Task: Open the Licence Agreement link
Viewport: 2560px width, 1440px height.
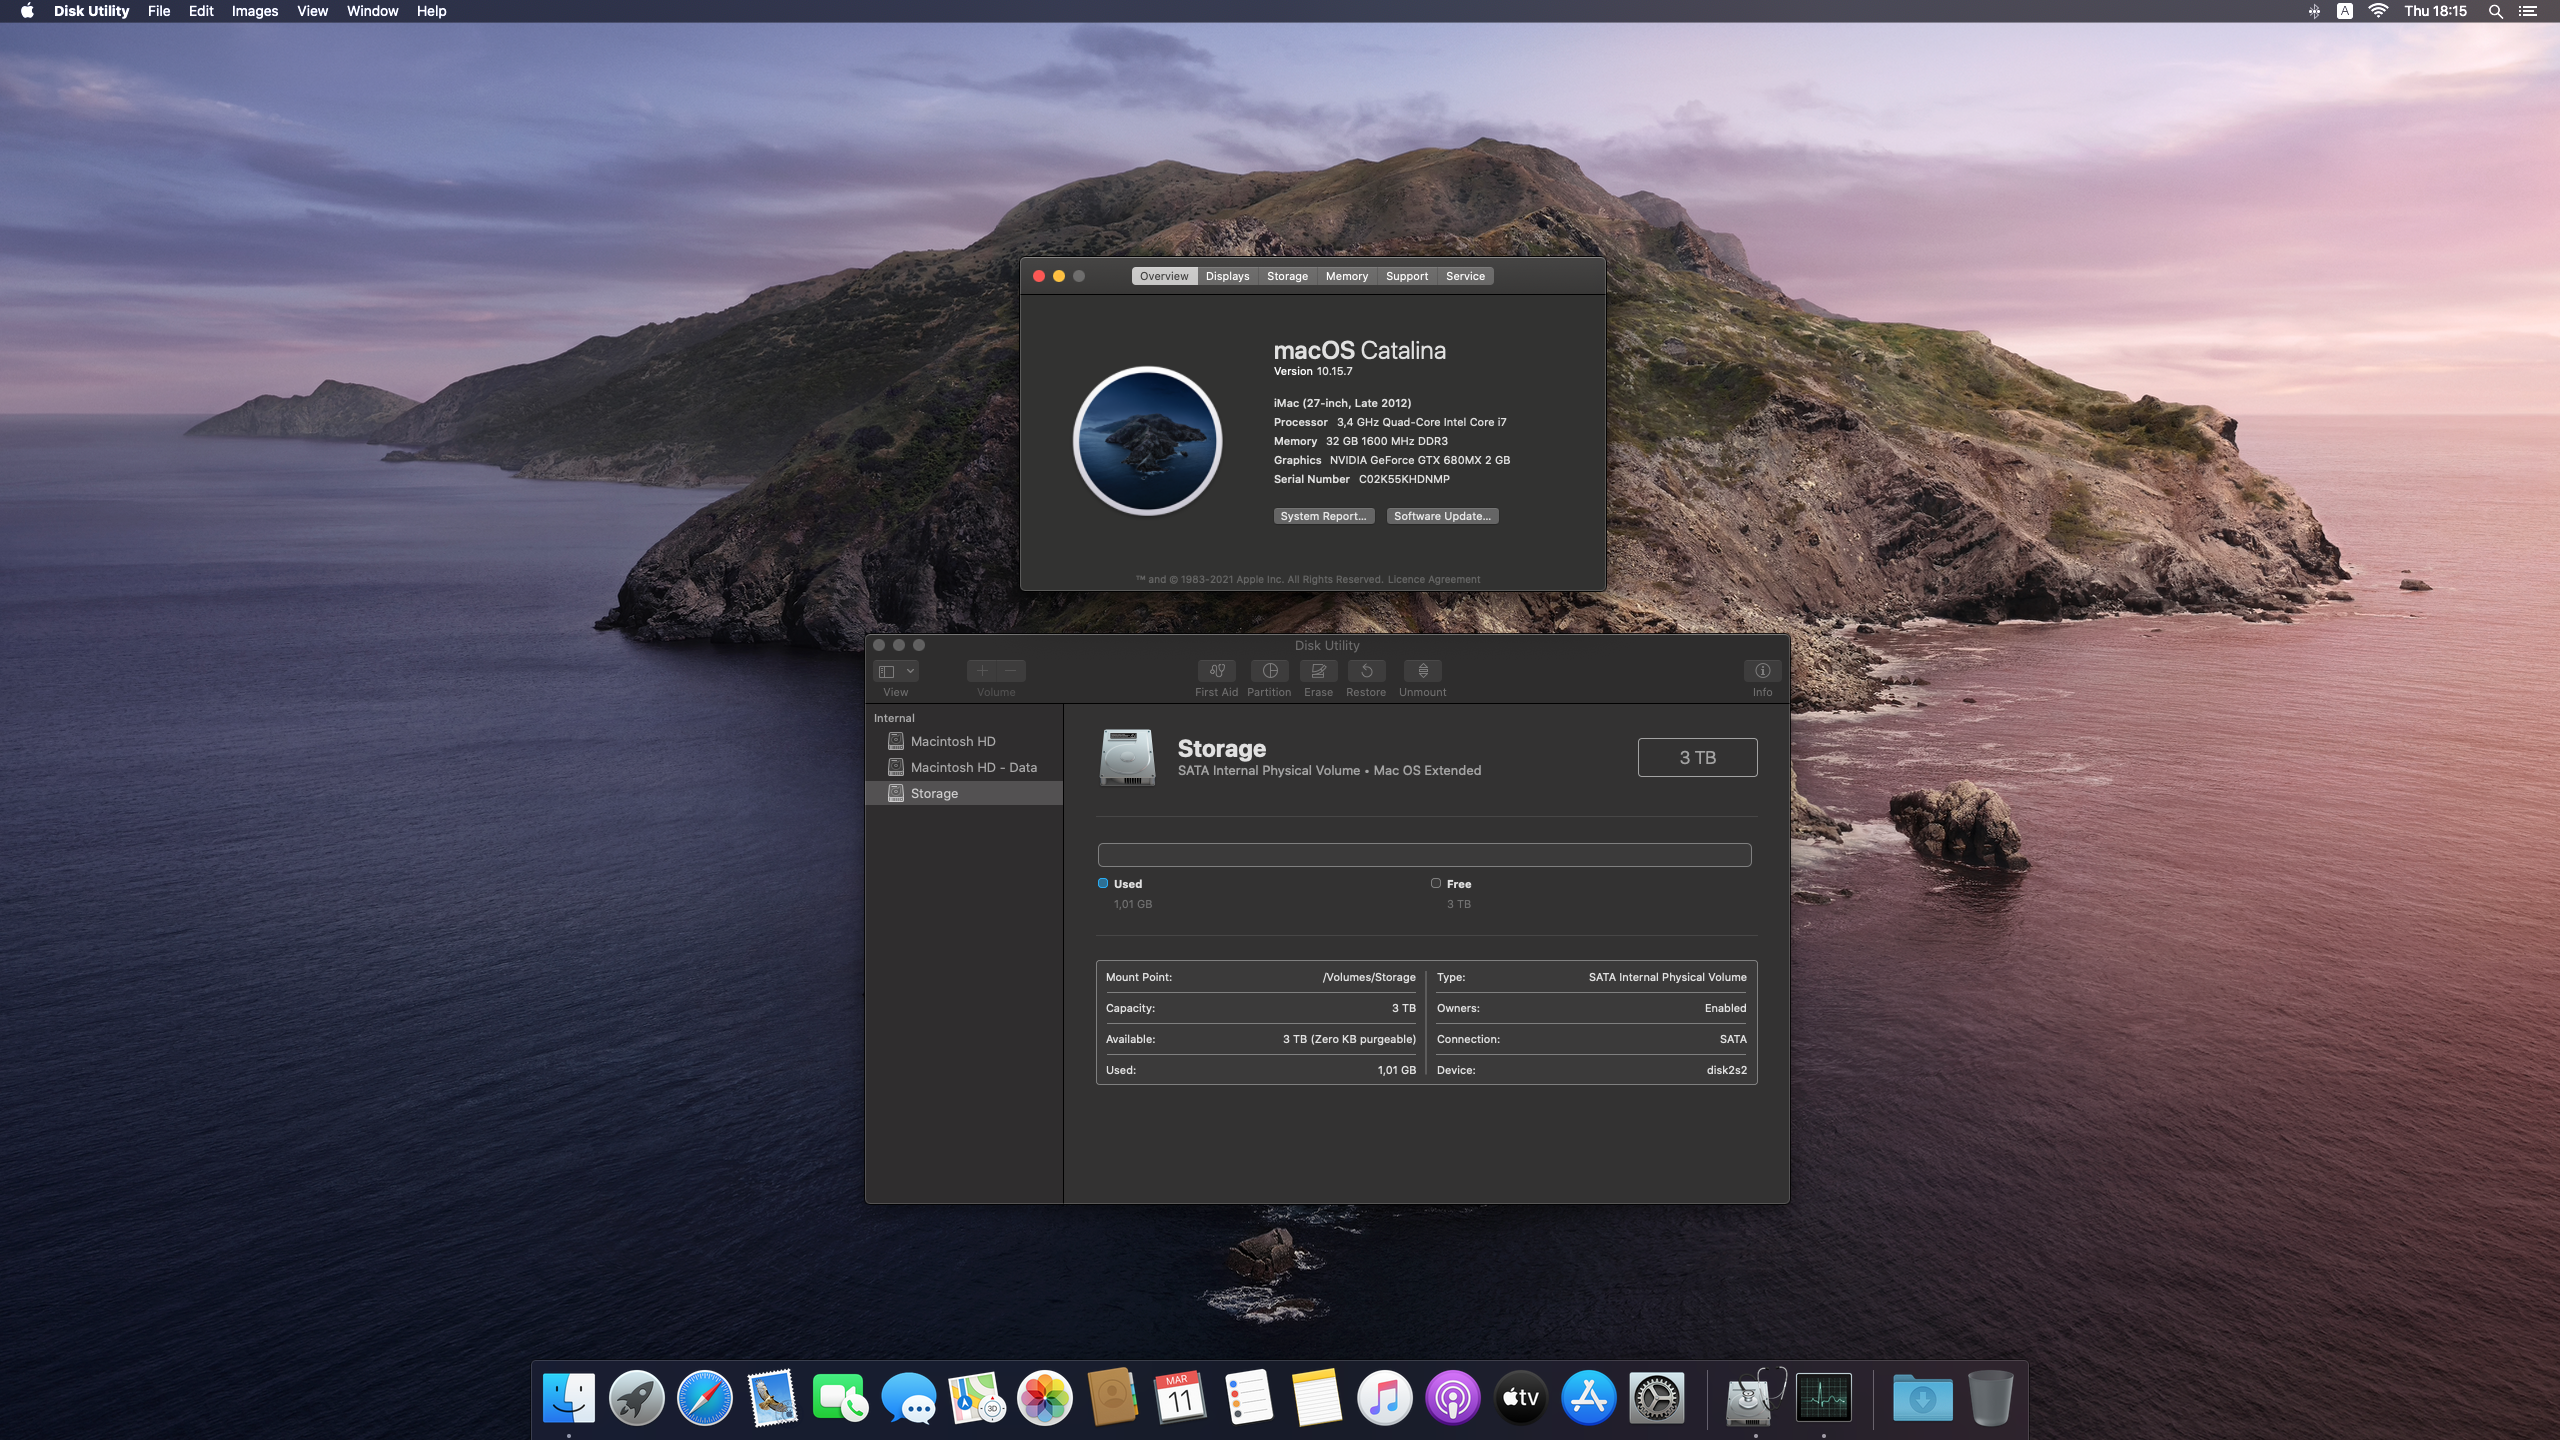Action: coord(1433,579)
